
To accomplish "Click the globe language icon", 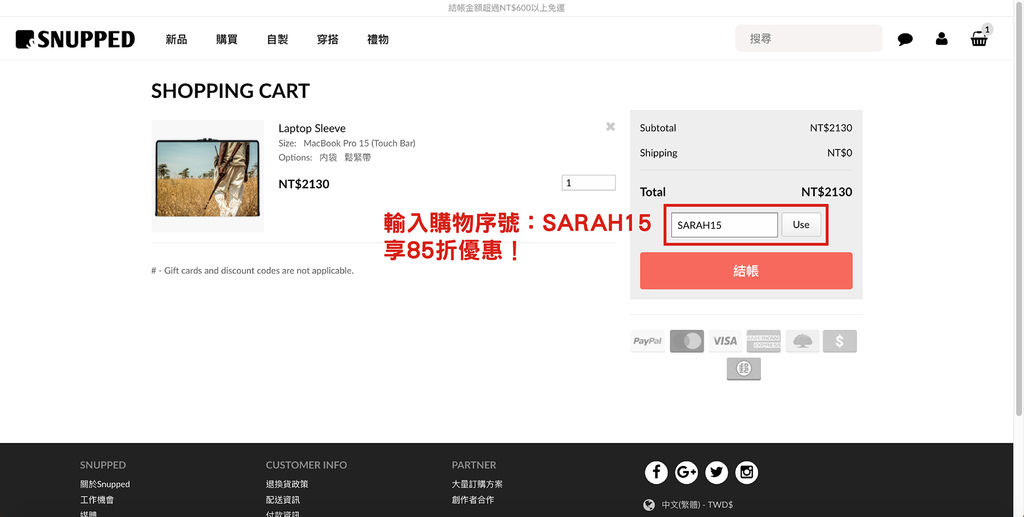I will 649,505.
